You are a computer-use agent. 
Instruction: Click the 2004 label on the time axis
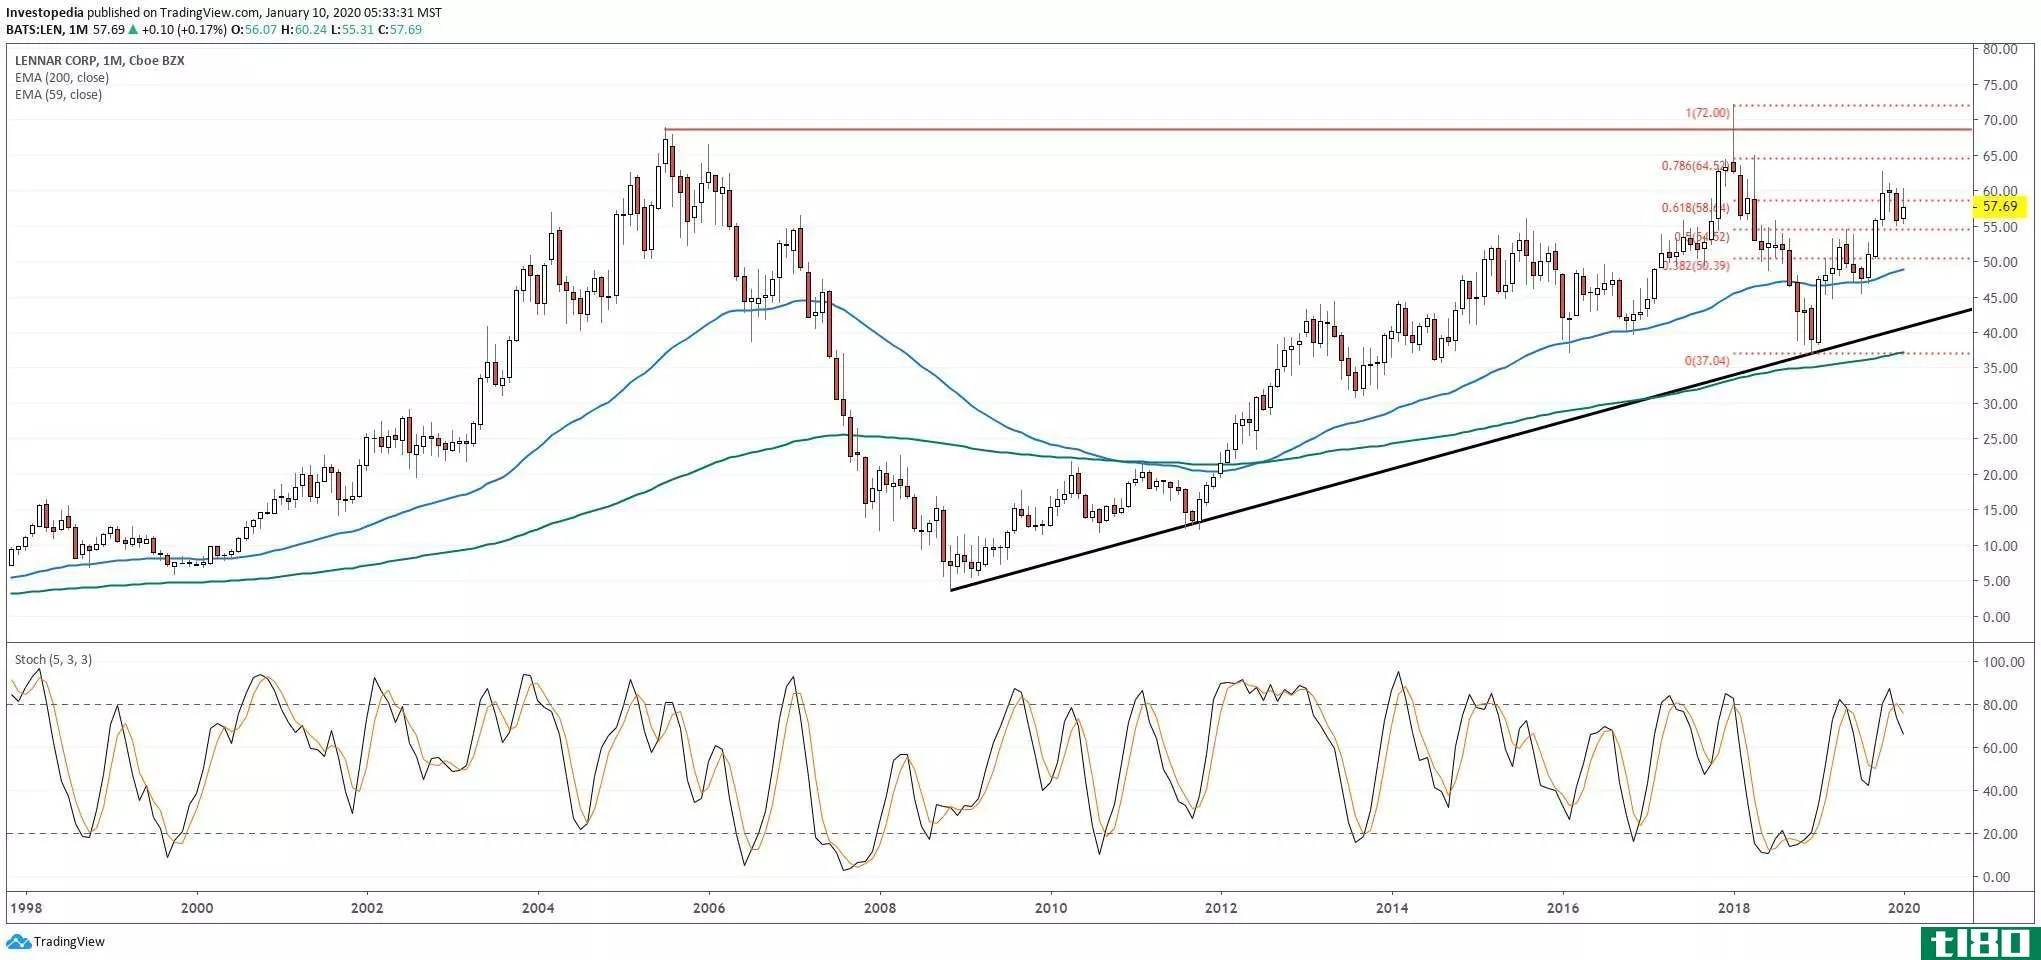click(538, 908)
